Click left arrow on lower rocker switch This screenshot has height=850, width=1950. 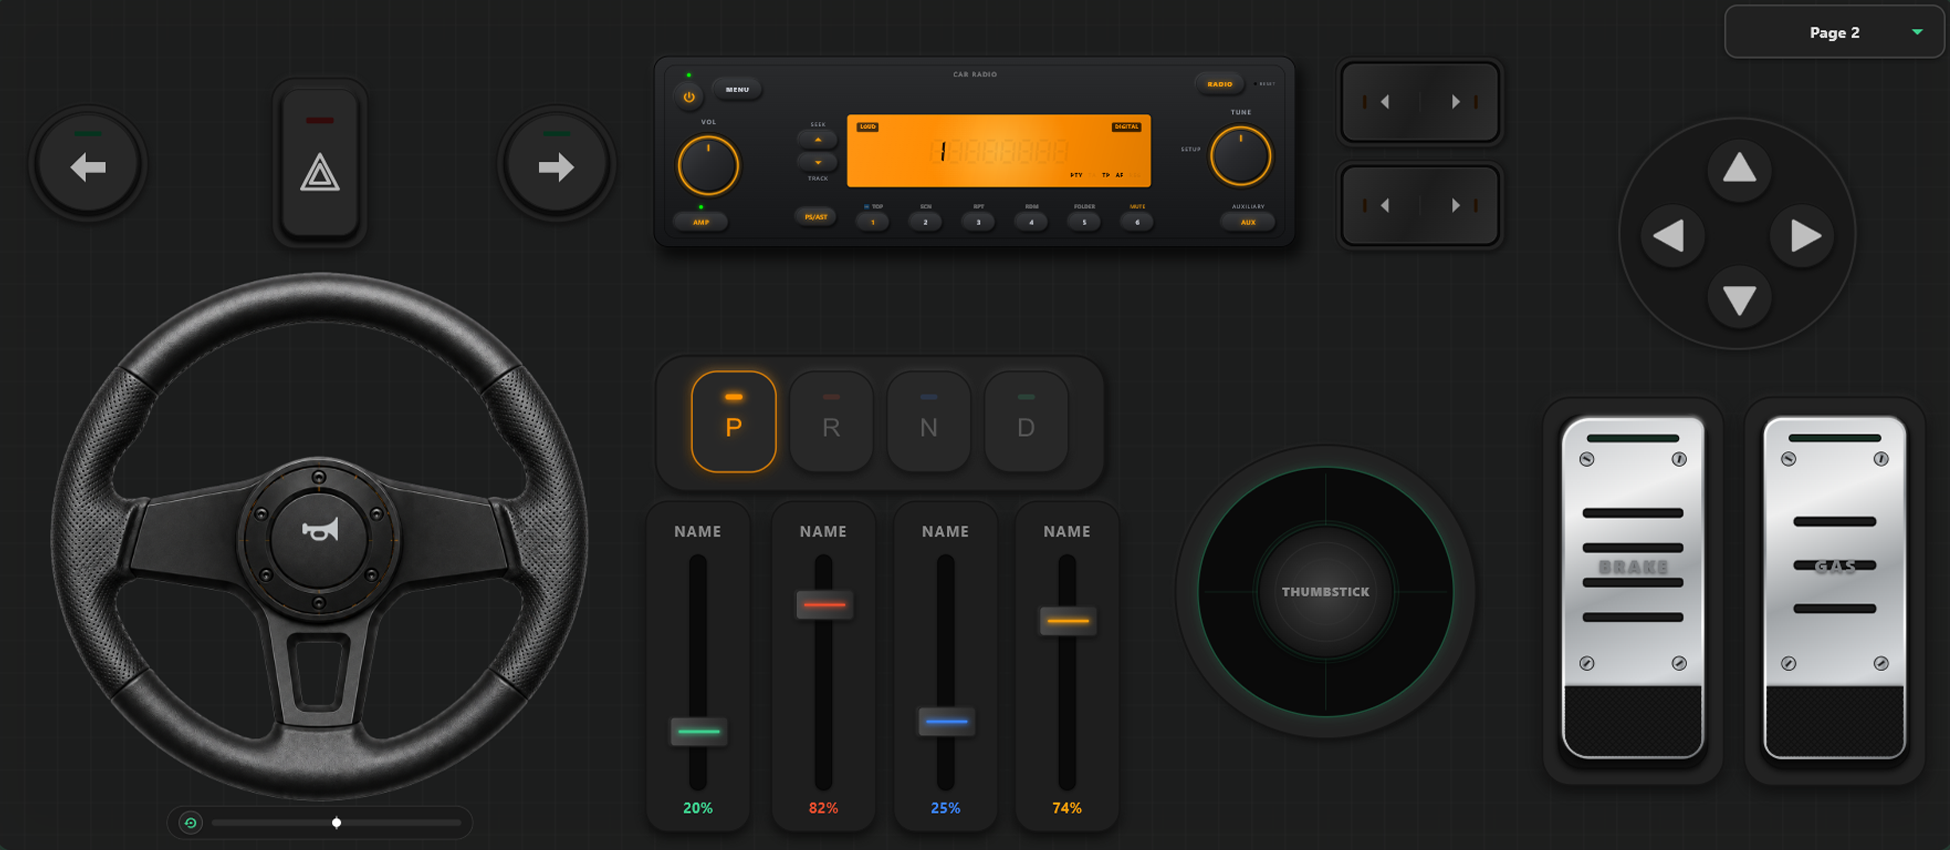pos(1384,205)
